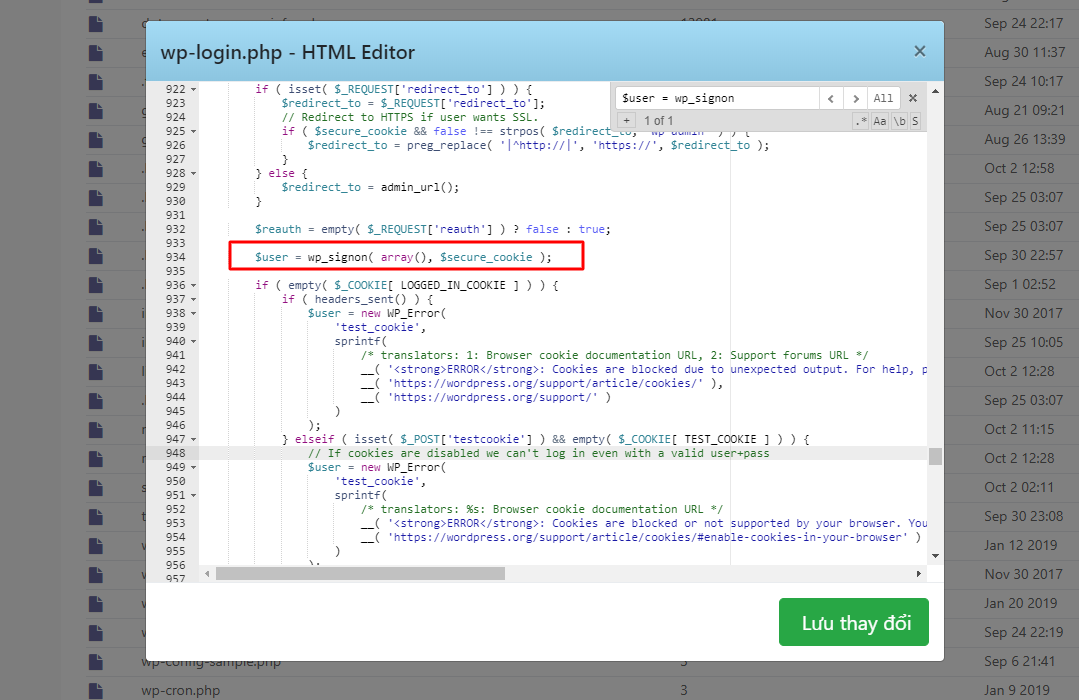The height and width of the screenshot is (700, 1079).
Task: Toggle case sensitive search (Aa)
Action: pos(879,121)
